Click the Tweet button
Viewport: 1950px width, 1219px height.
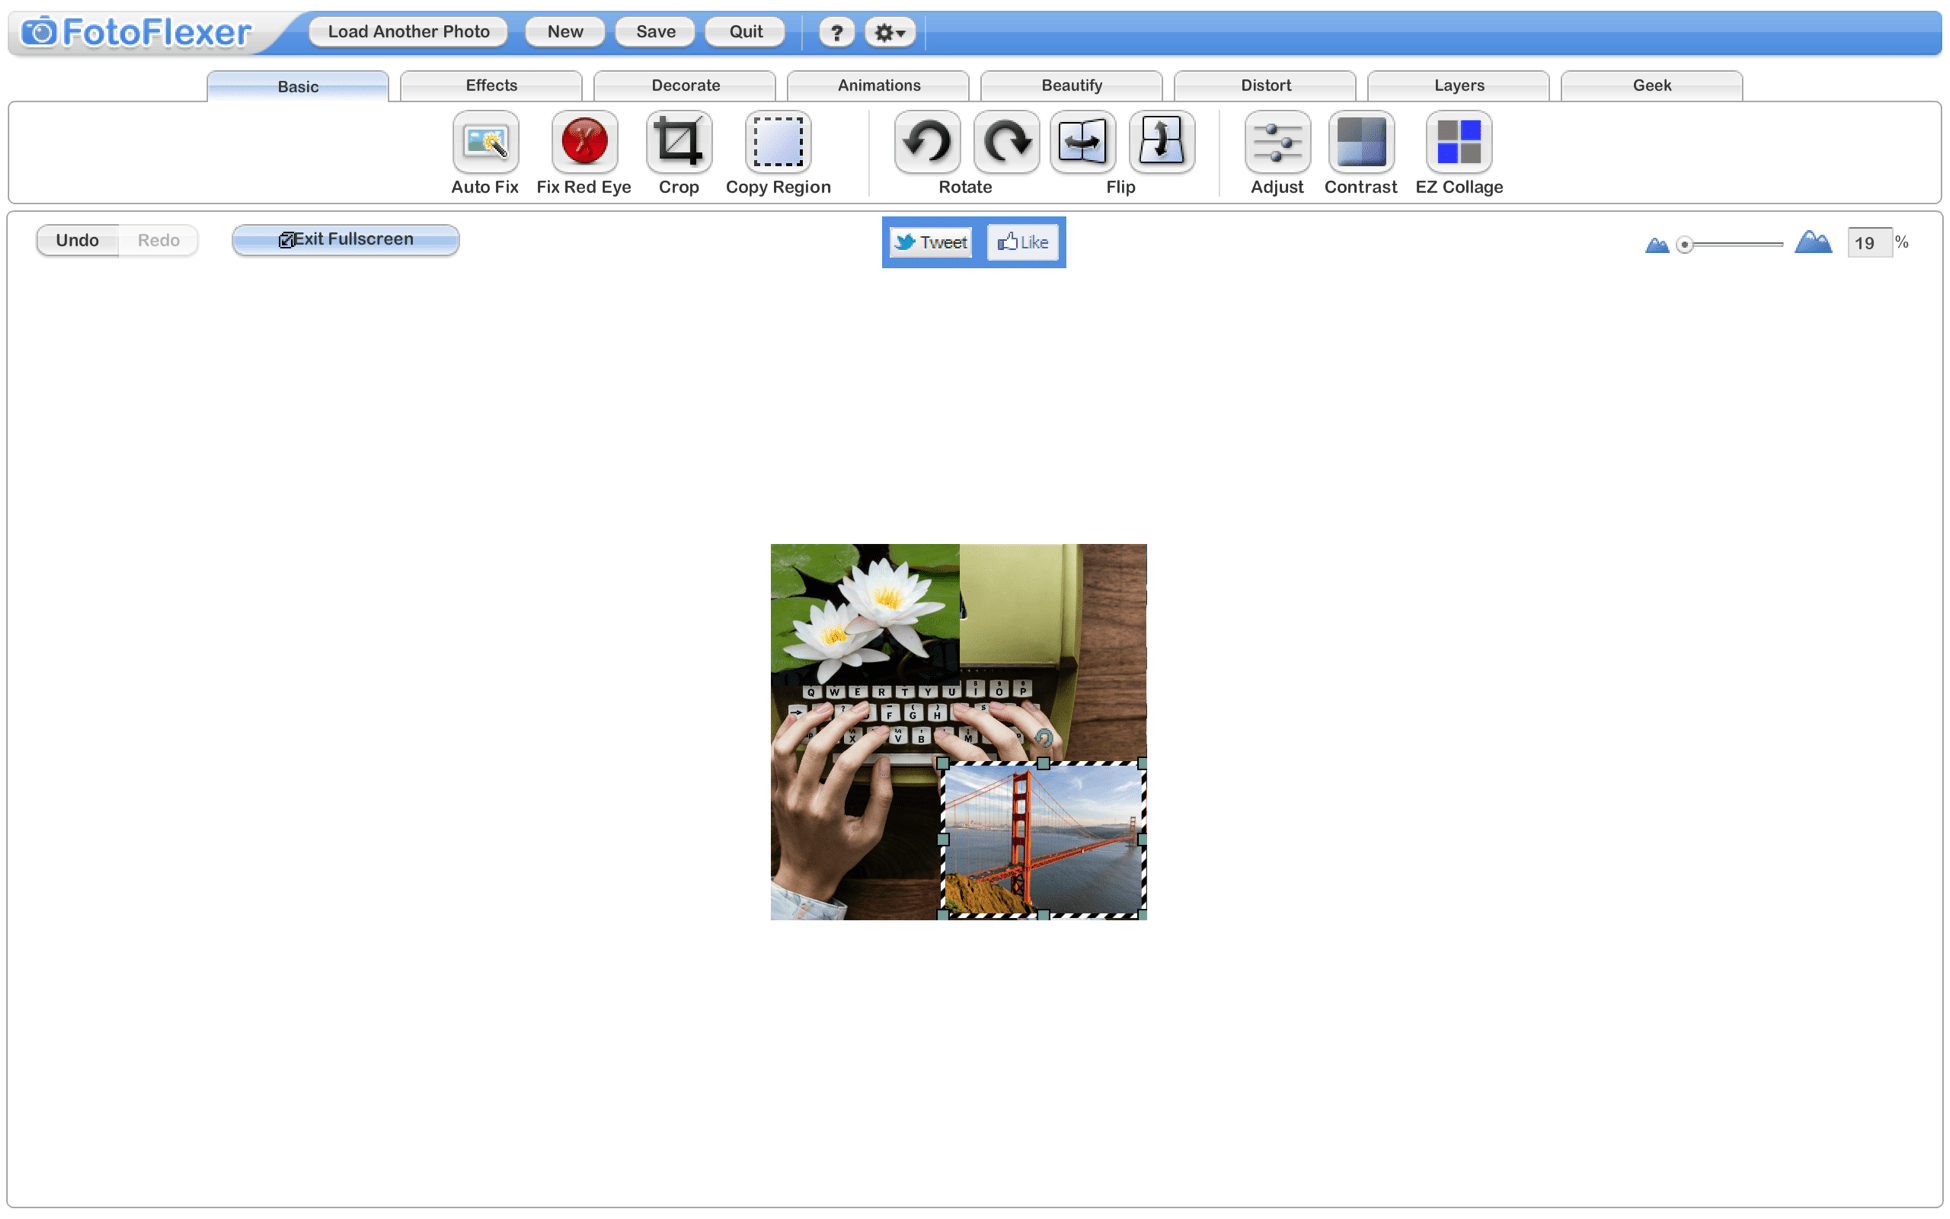tap(929, 241)
